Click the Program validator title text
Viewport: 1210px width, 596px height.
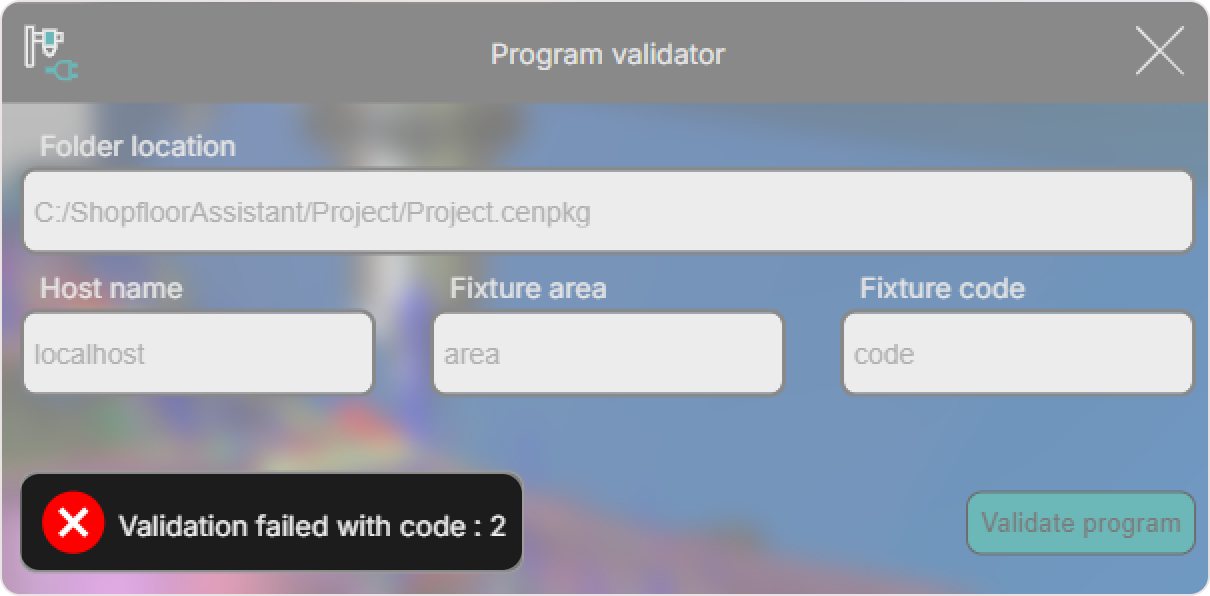tap(607, 54)
